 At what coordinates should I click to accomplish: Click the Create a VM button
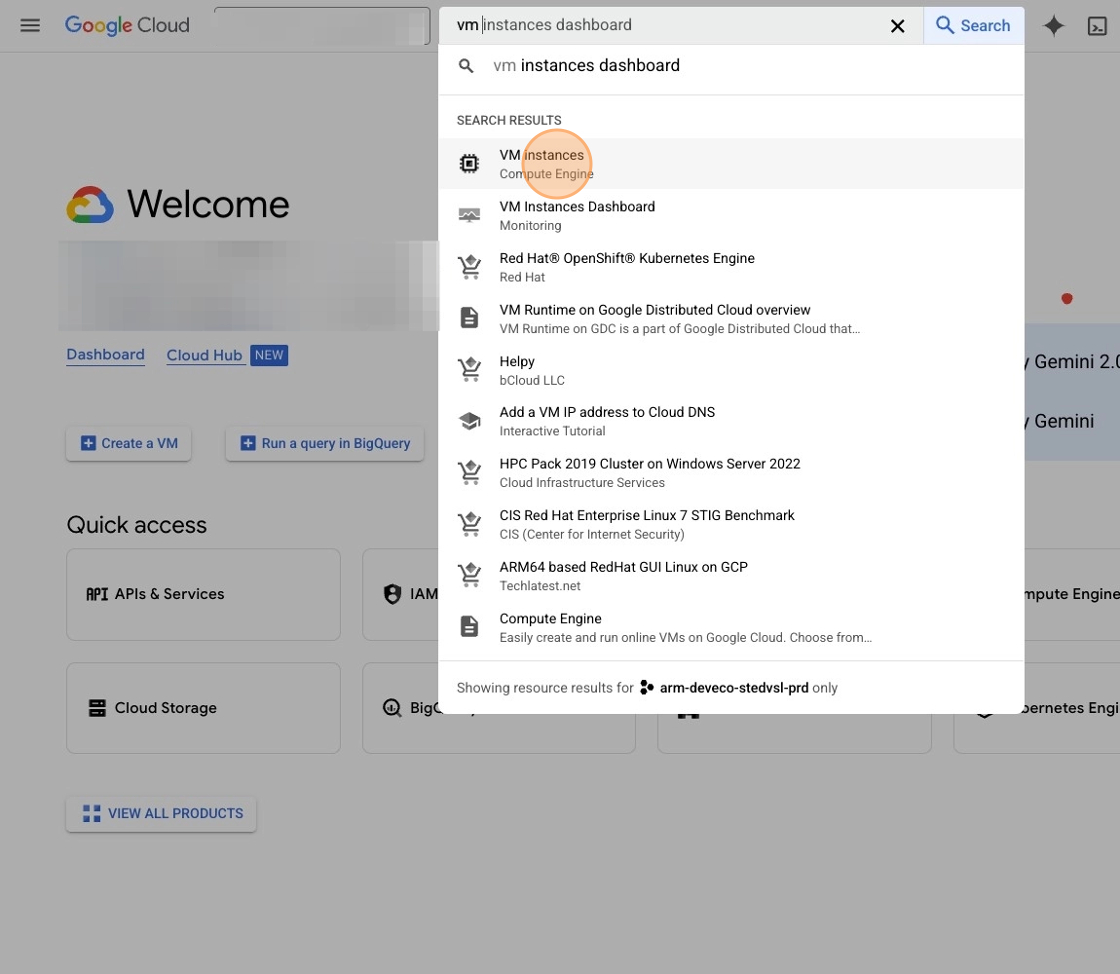click(x=129, y=443)
